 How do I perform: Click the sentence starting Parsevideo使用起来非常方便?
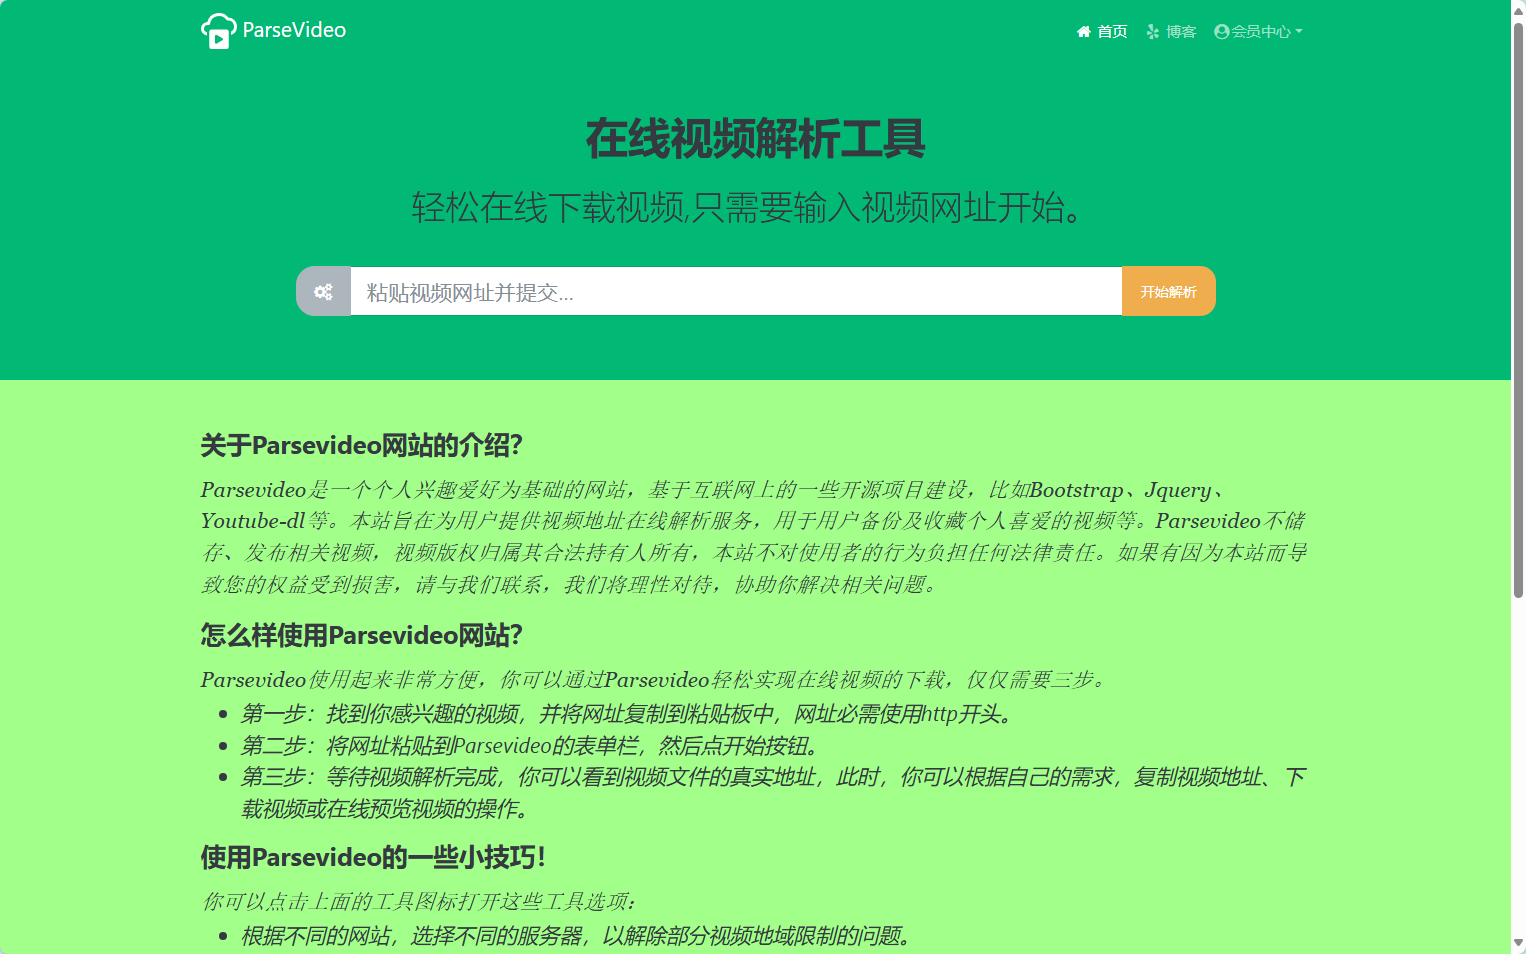click(656, 680)
